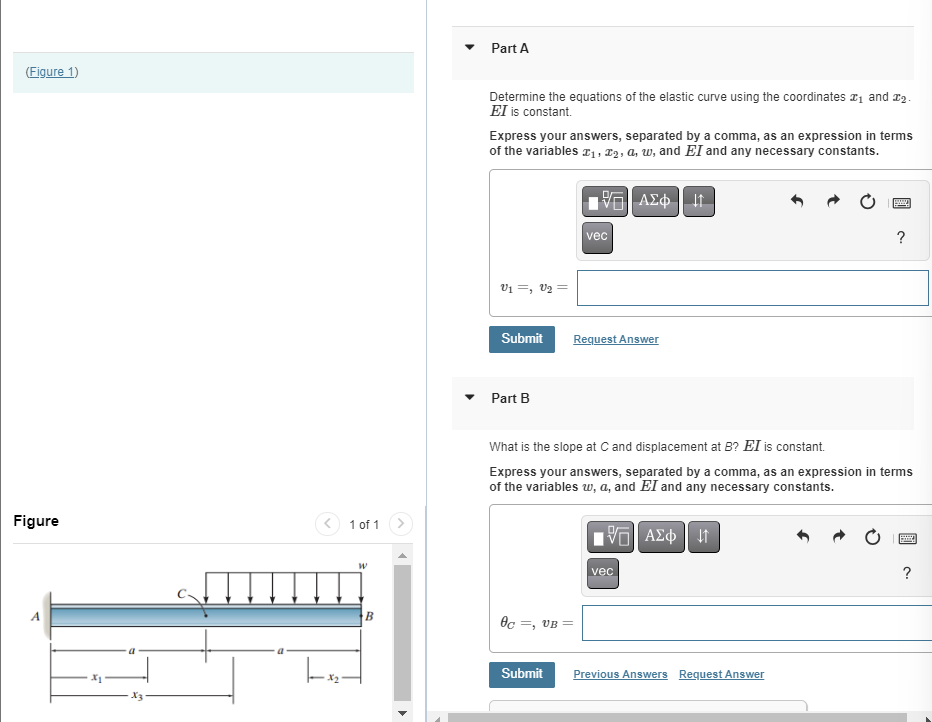Undo last edit in Part B

point(803,537)
